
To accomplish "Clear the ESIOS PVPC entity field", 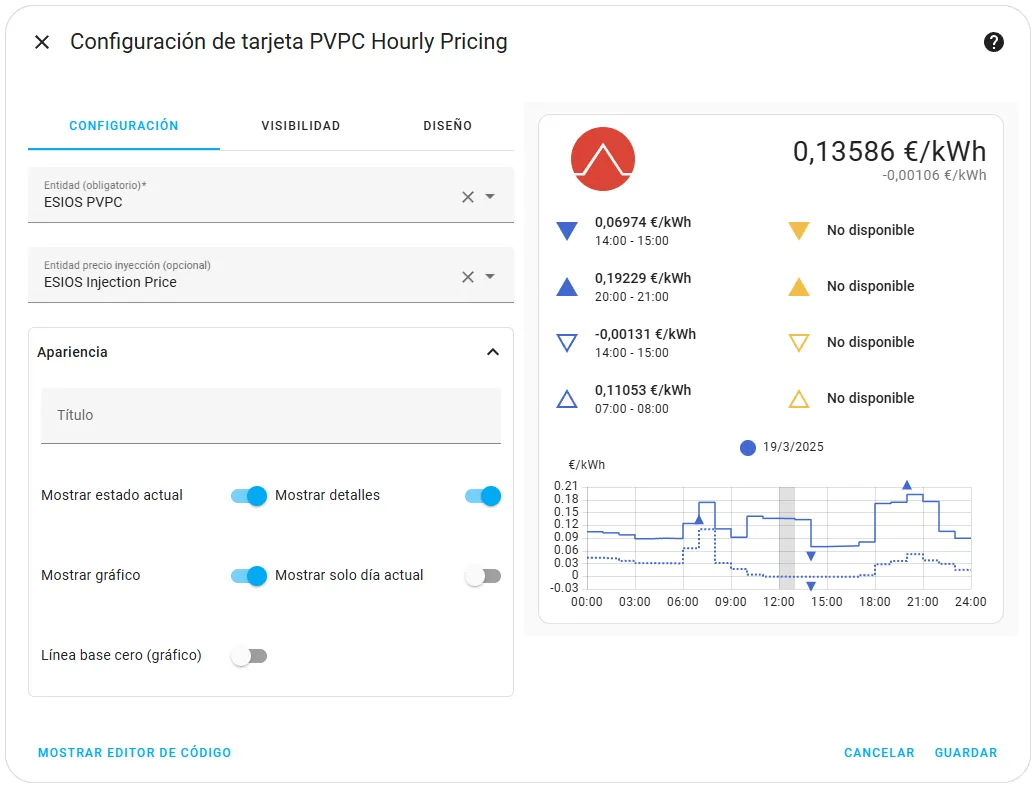I will pos(468,197).
